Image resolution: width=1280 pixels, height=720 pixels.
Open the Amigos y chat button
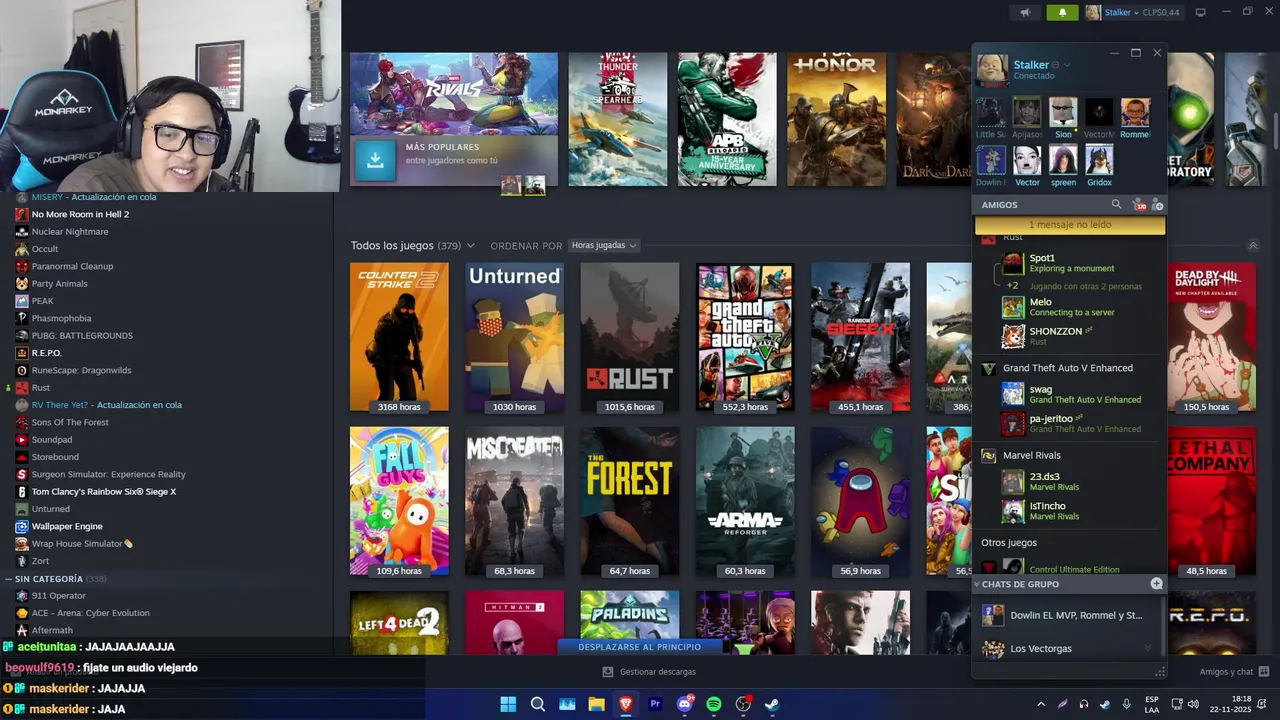coord(1234,672)
